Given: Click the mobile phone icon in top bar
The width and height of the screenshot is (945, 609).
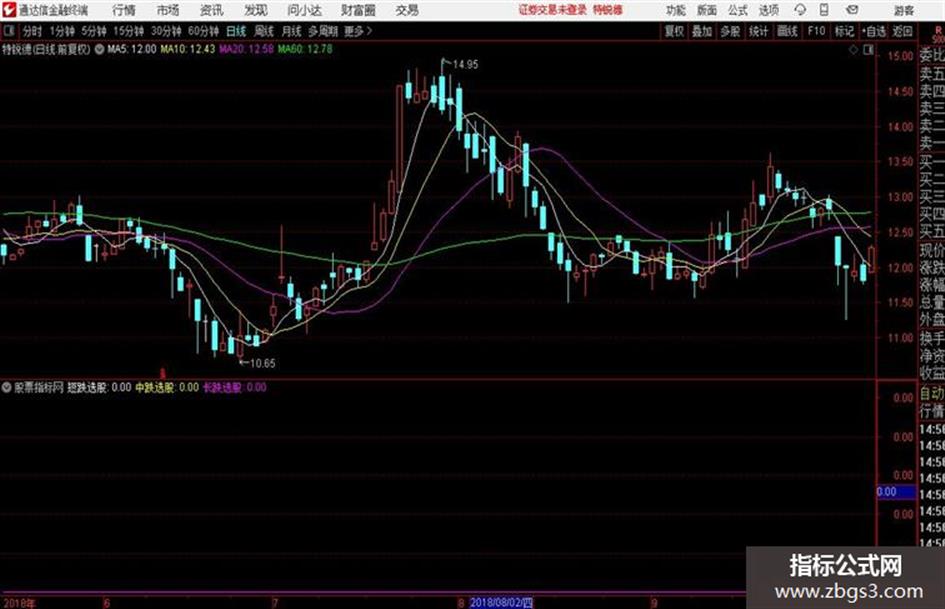Looking at the screenshot, I should click(824, 10).
